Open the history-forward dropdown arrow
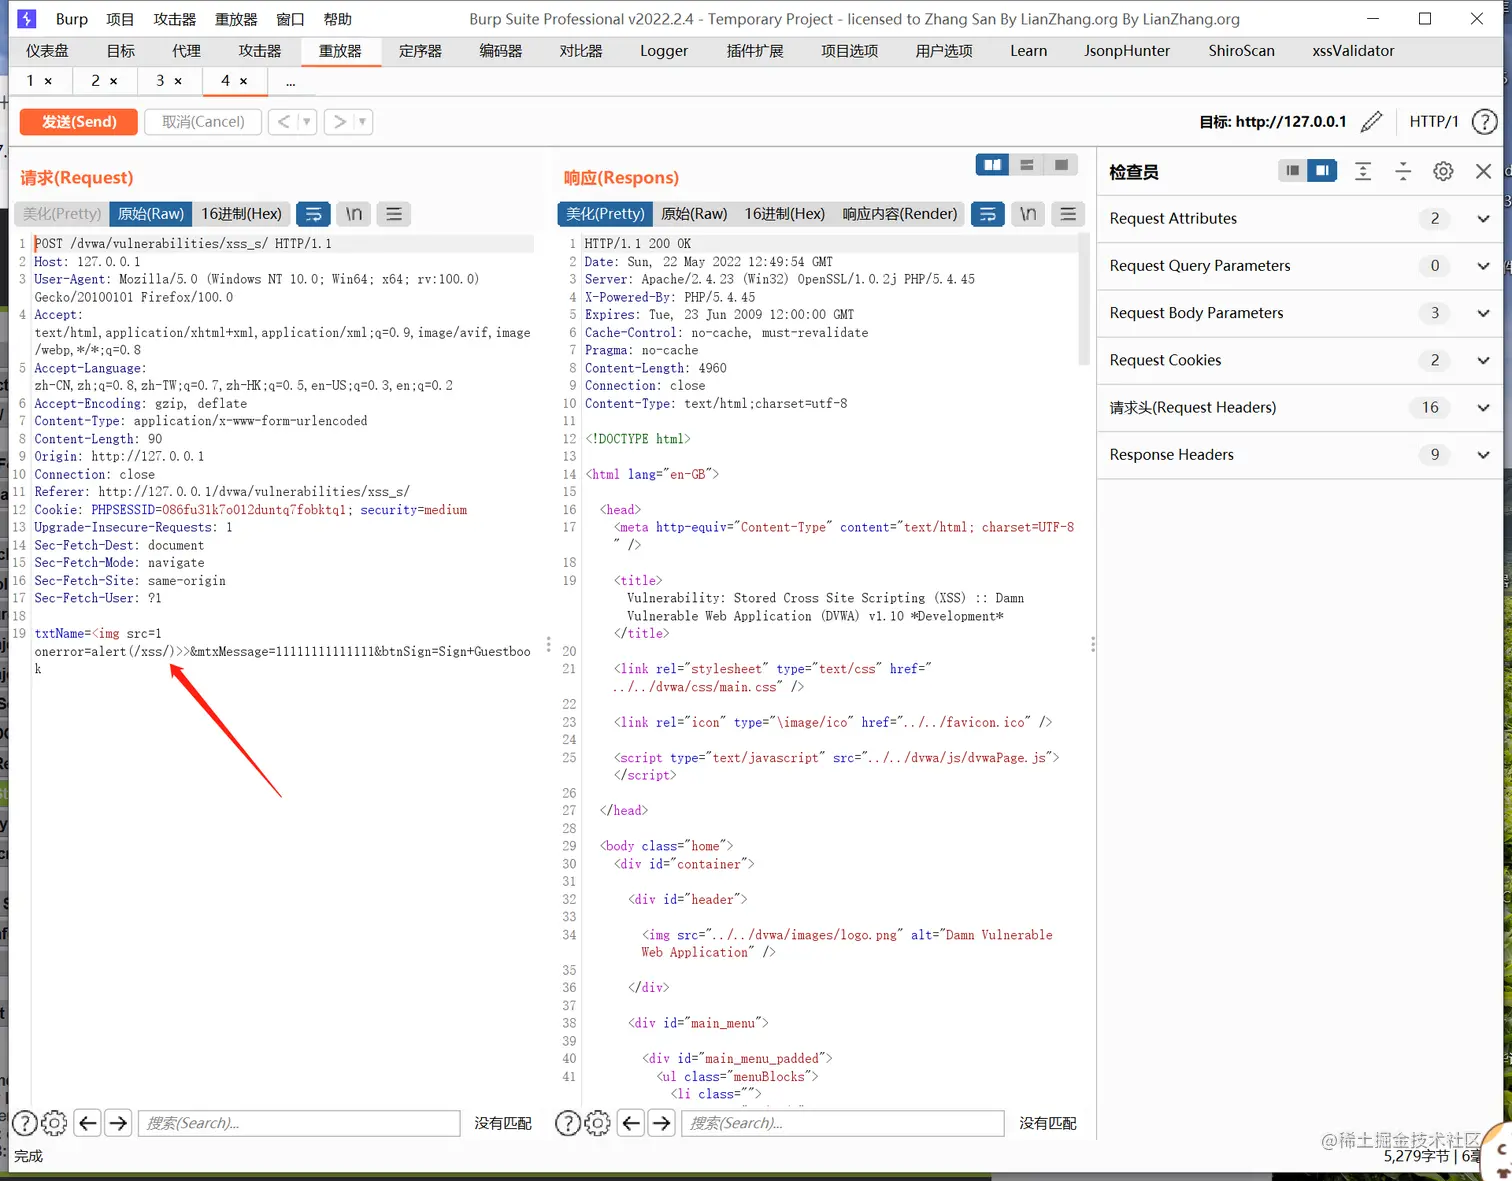The image size is (1512, 1181). click(x=363, y=122)
